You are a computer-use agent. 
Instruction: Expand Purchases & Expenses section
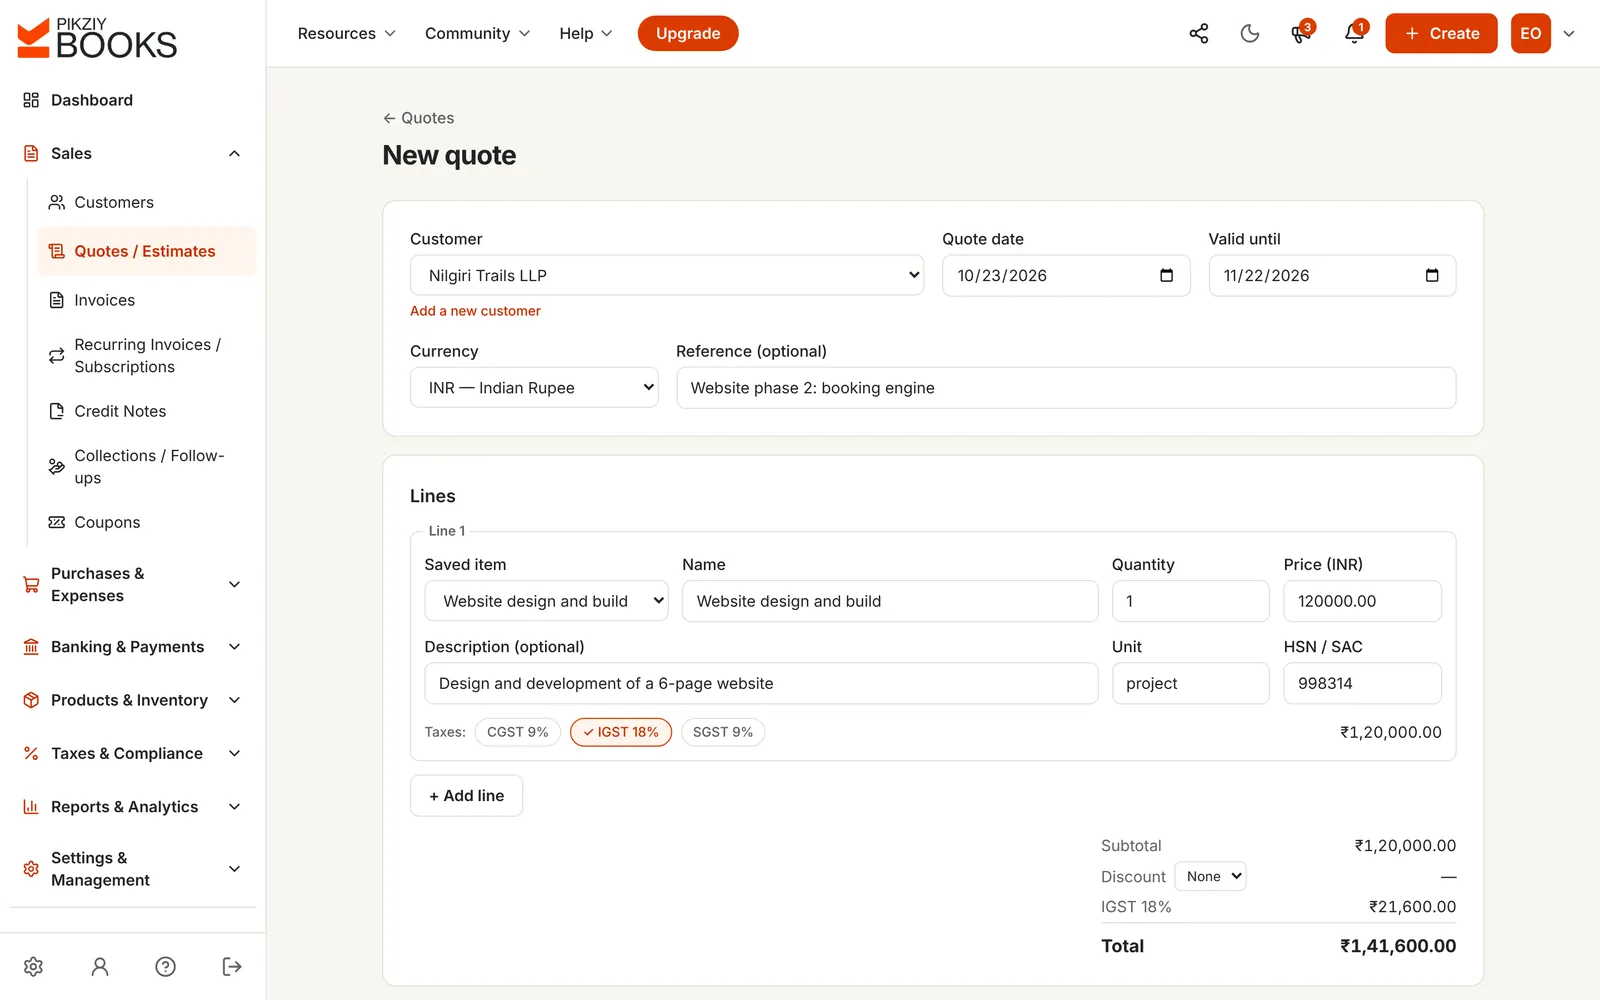click(x=133, y=585)
